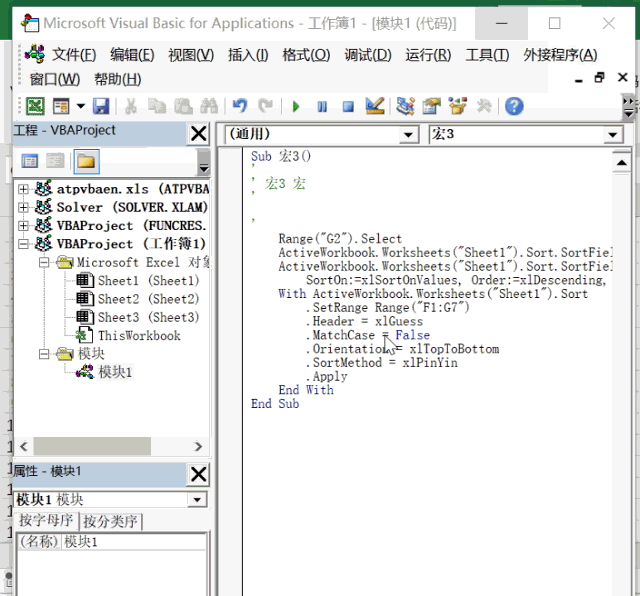This screenshot has width=640, height=596.
Task: Open the 文件(F) menu
Action: (x=74, y=55)
